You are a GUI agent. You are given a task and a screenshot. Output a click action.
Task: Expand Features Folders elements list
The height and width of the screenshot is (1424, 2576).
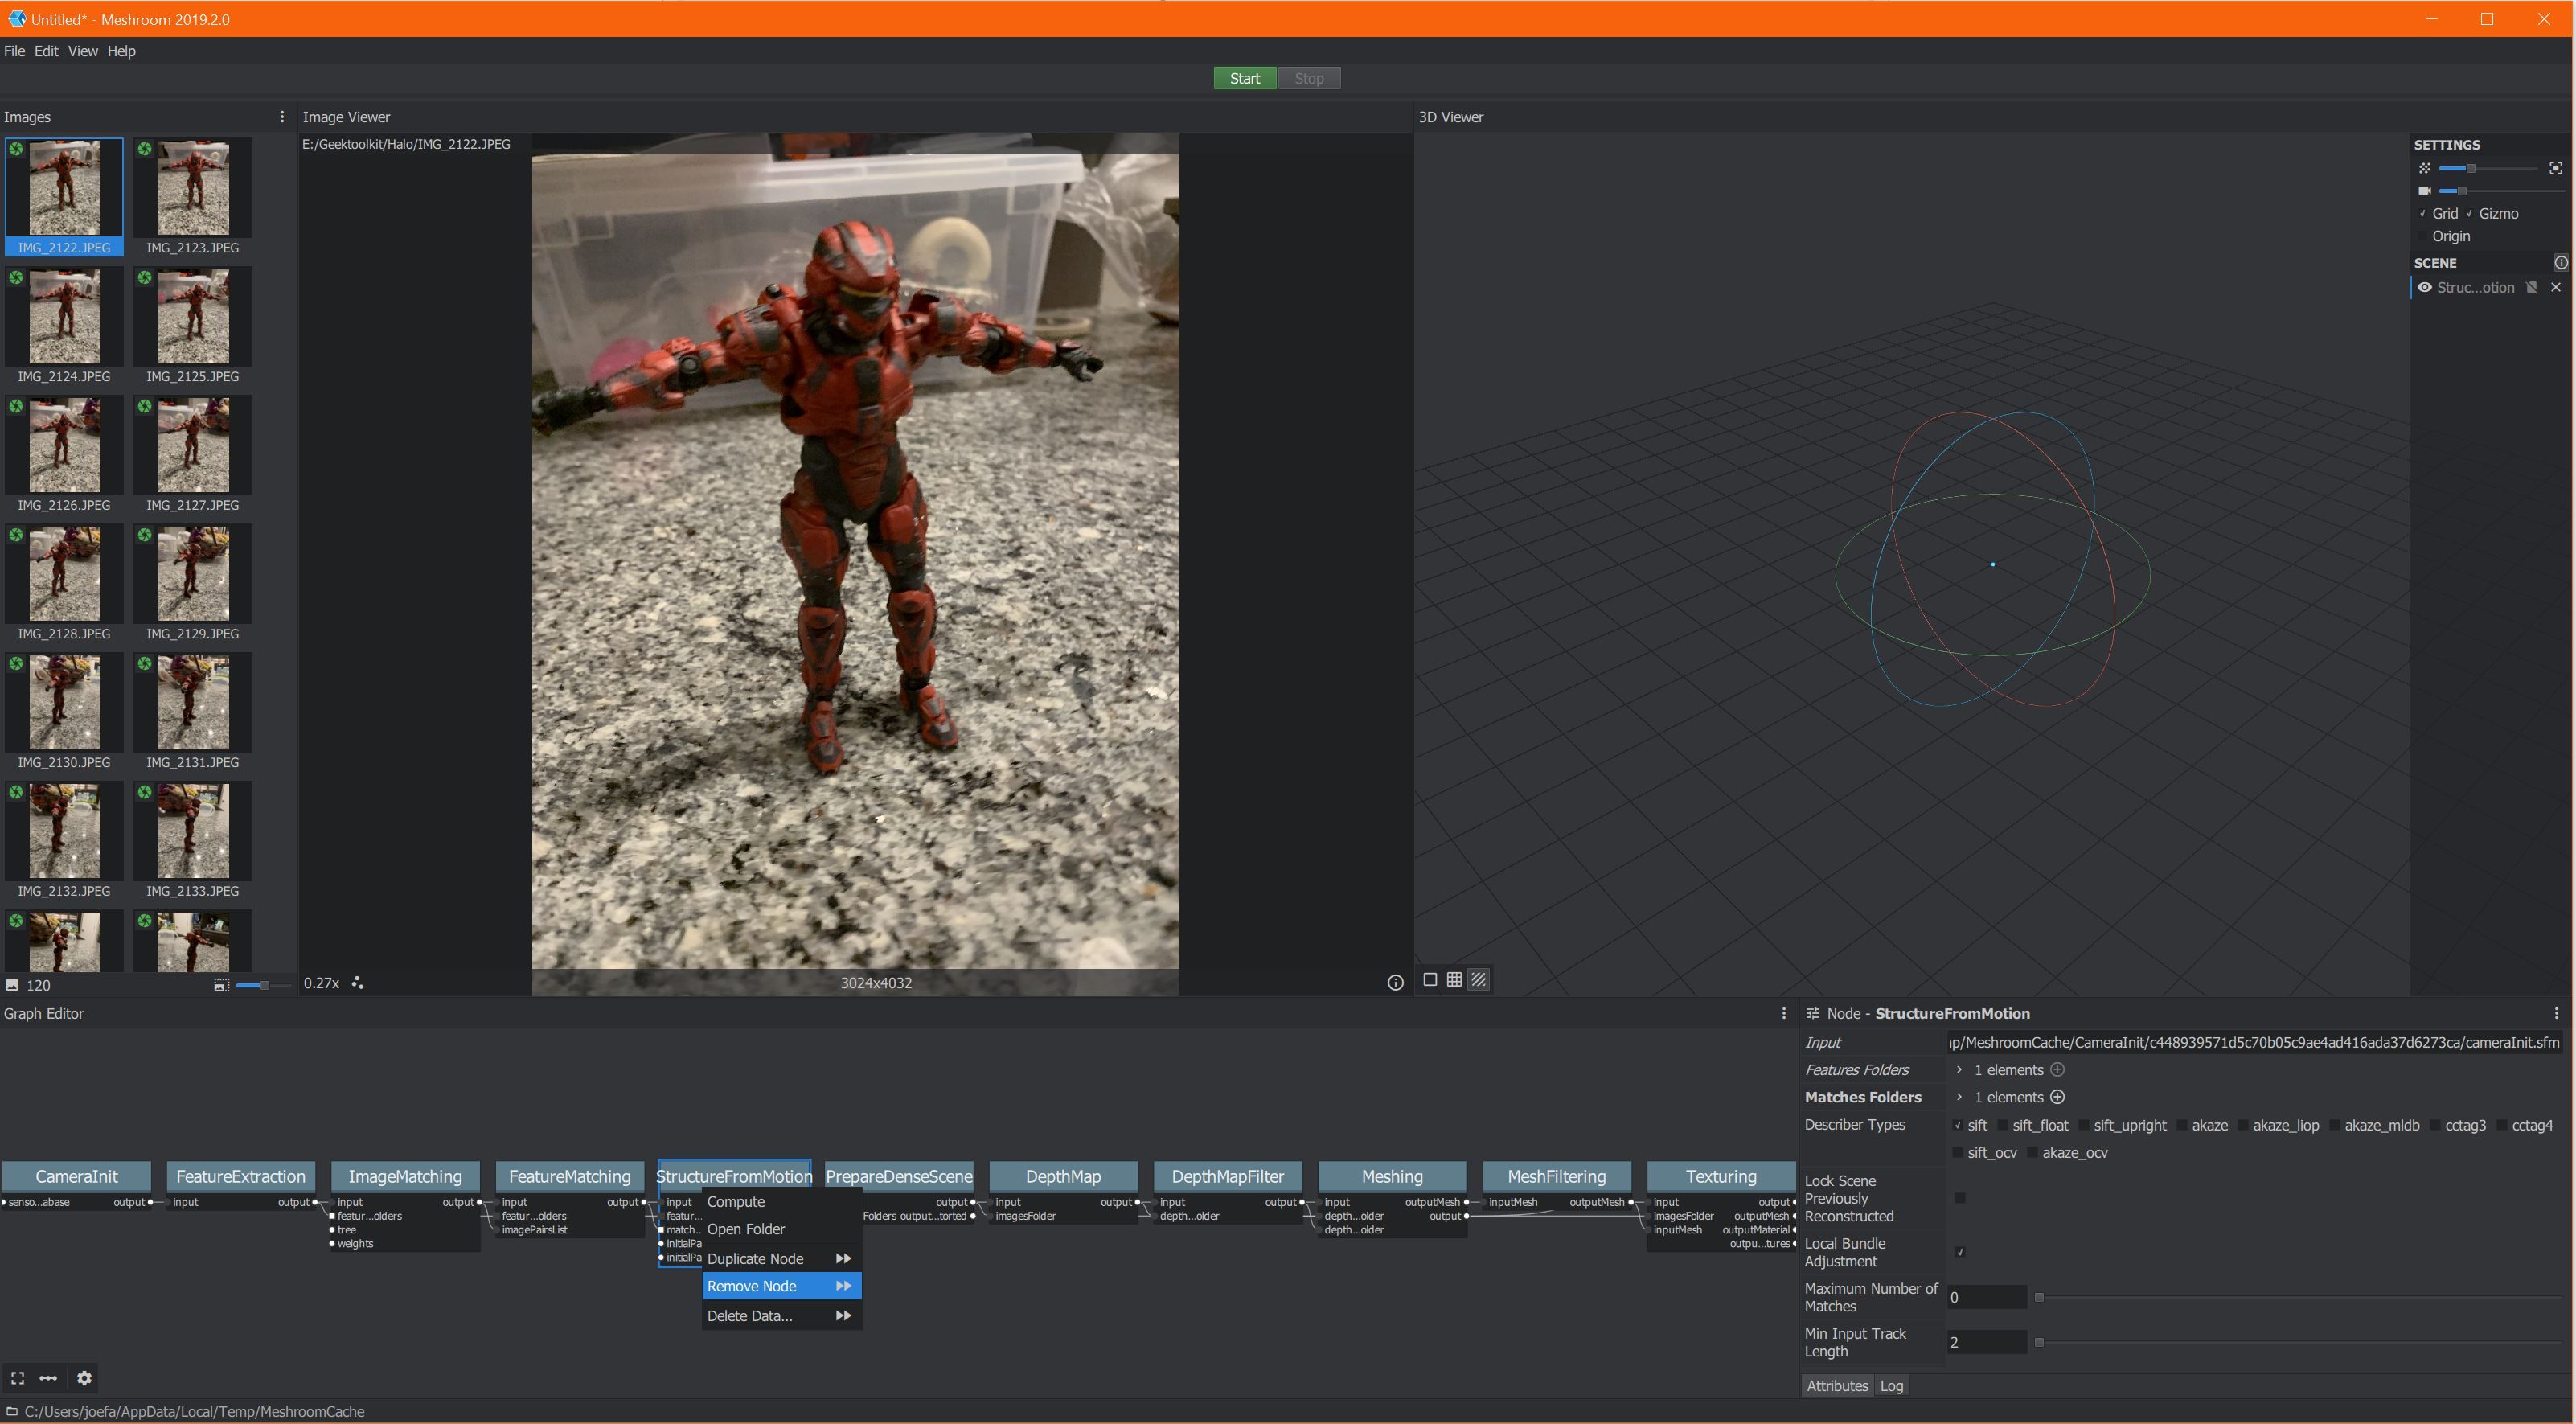coord(1959,1070)
